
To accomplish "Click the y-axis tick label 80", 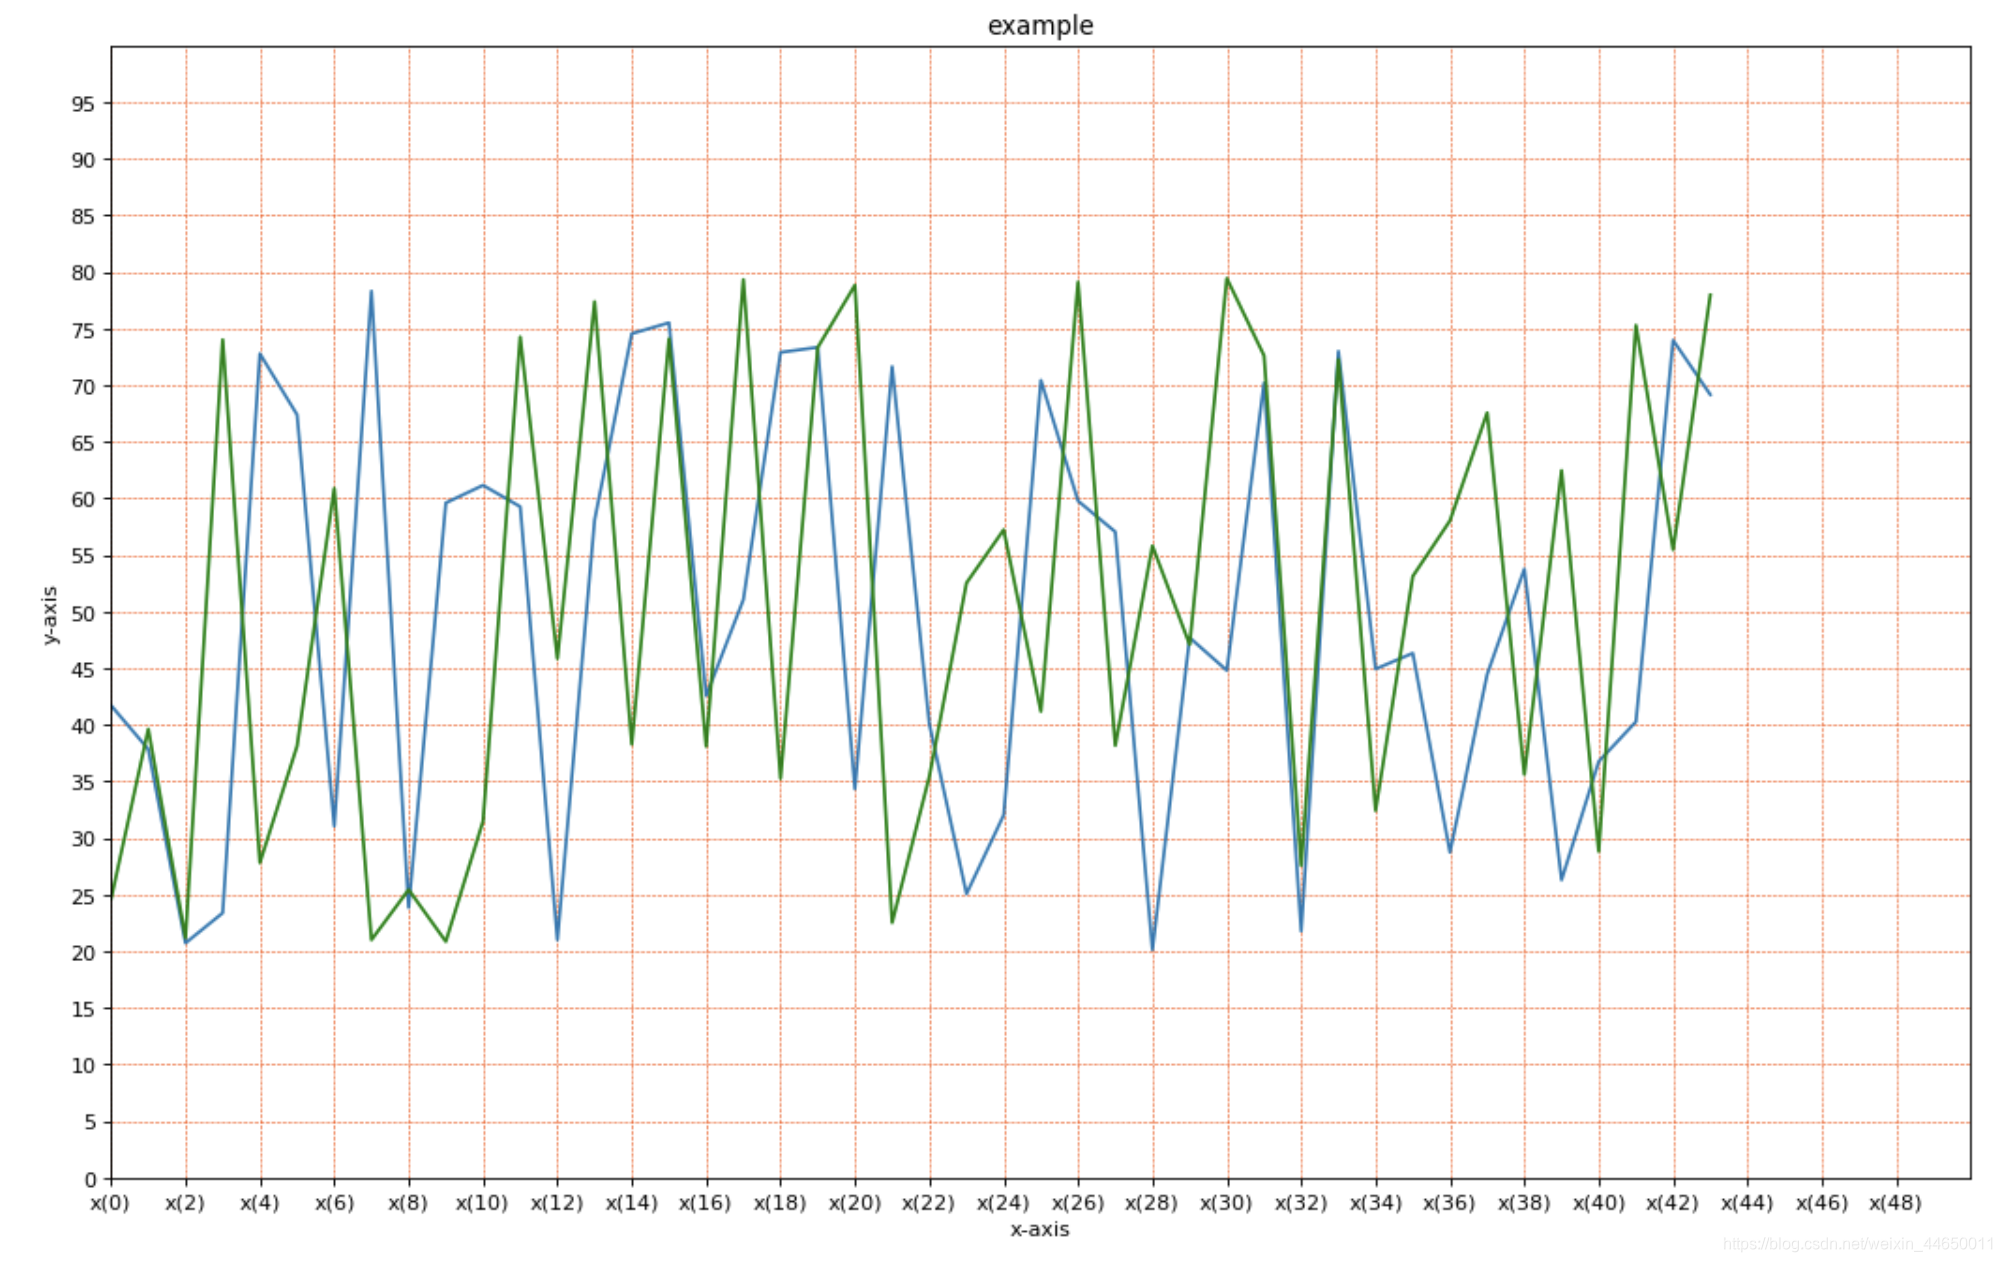I will [x=83, y=273].
